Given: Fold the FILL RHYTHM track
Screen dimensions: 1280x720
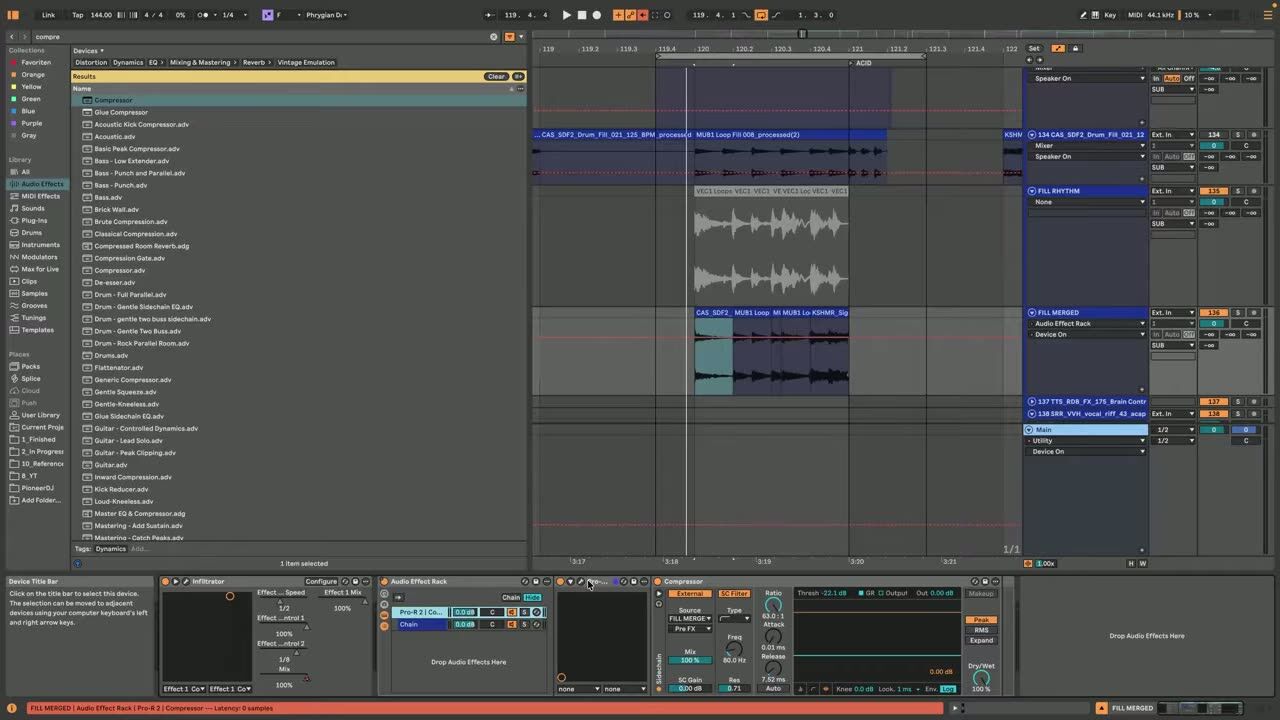Looking at the screenshot, I should [x=1032, y=190].
